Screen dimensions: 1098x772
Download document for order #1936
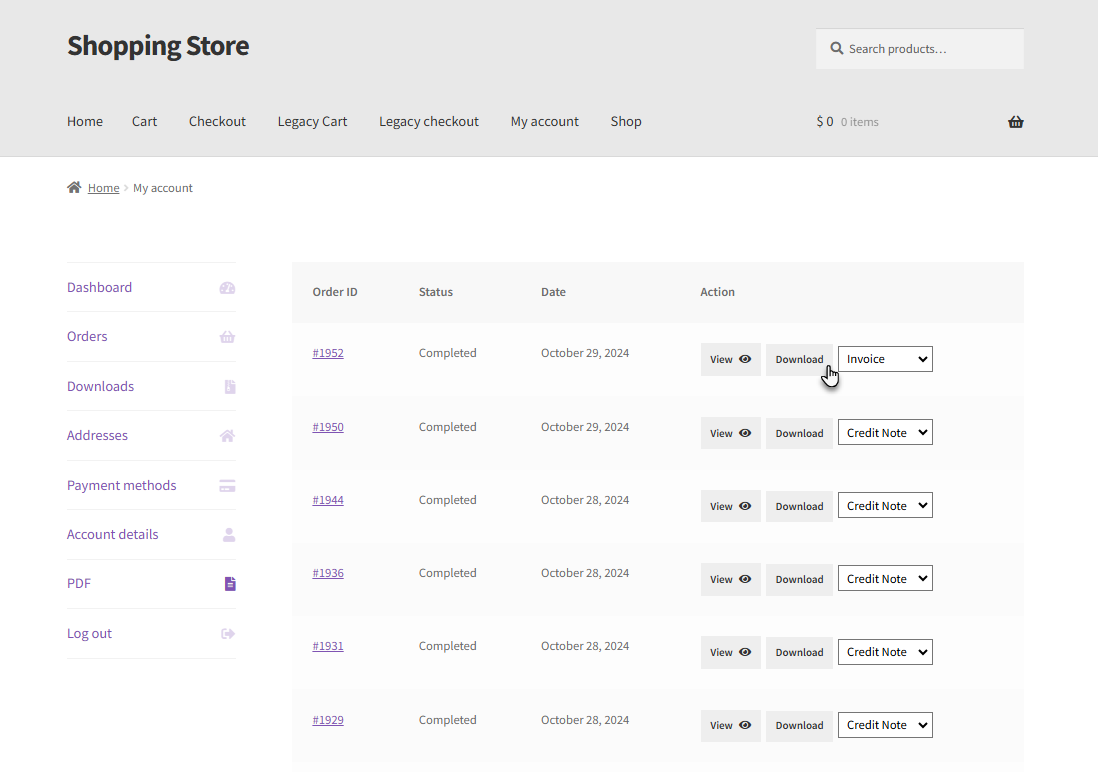pyautogui.click(x=799, y=579)
